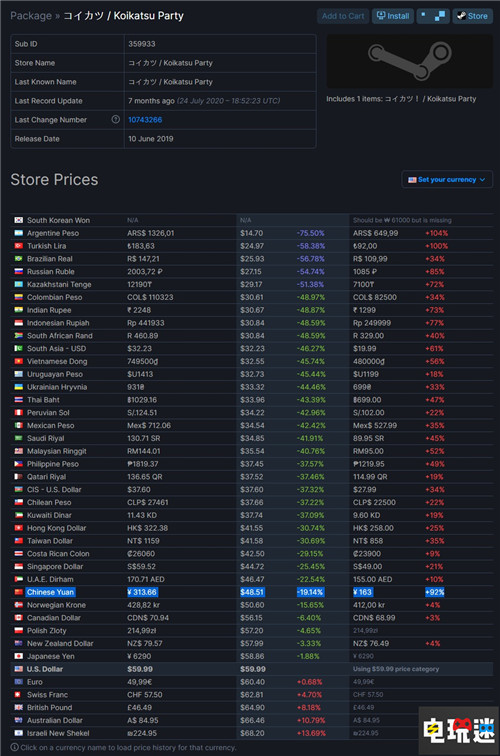Click the Canadian flag icon

click(18, 618)
